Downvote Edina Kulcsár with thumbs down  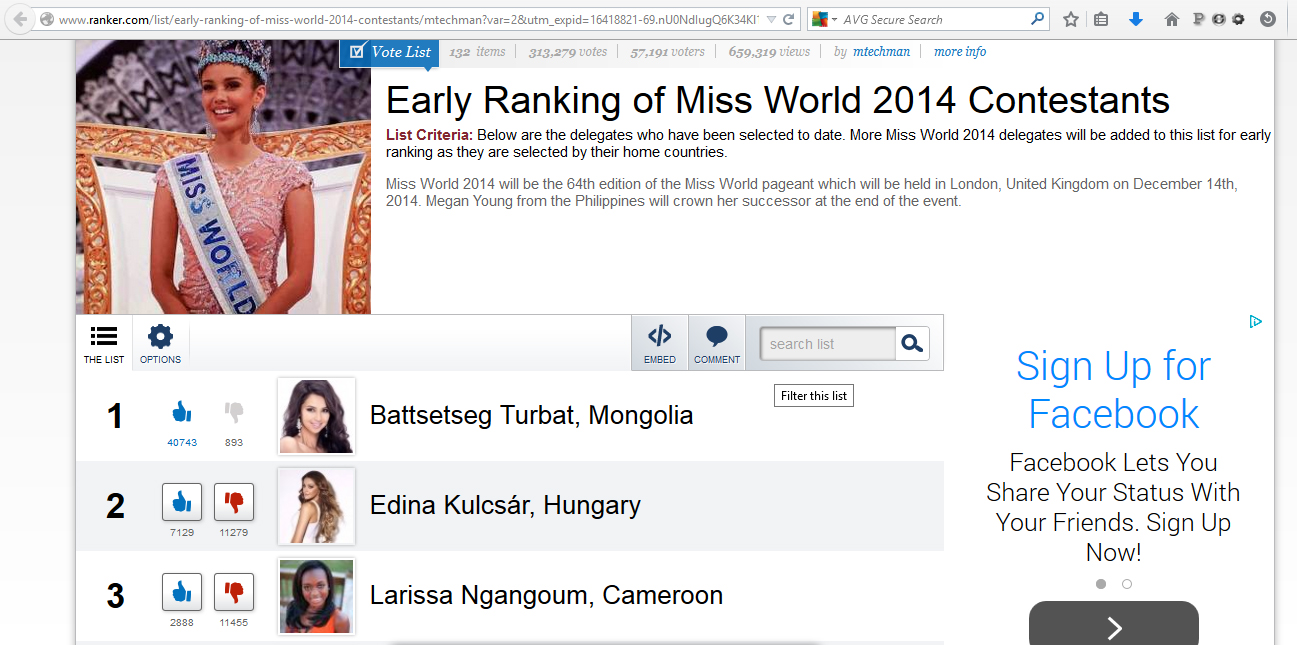234,501
